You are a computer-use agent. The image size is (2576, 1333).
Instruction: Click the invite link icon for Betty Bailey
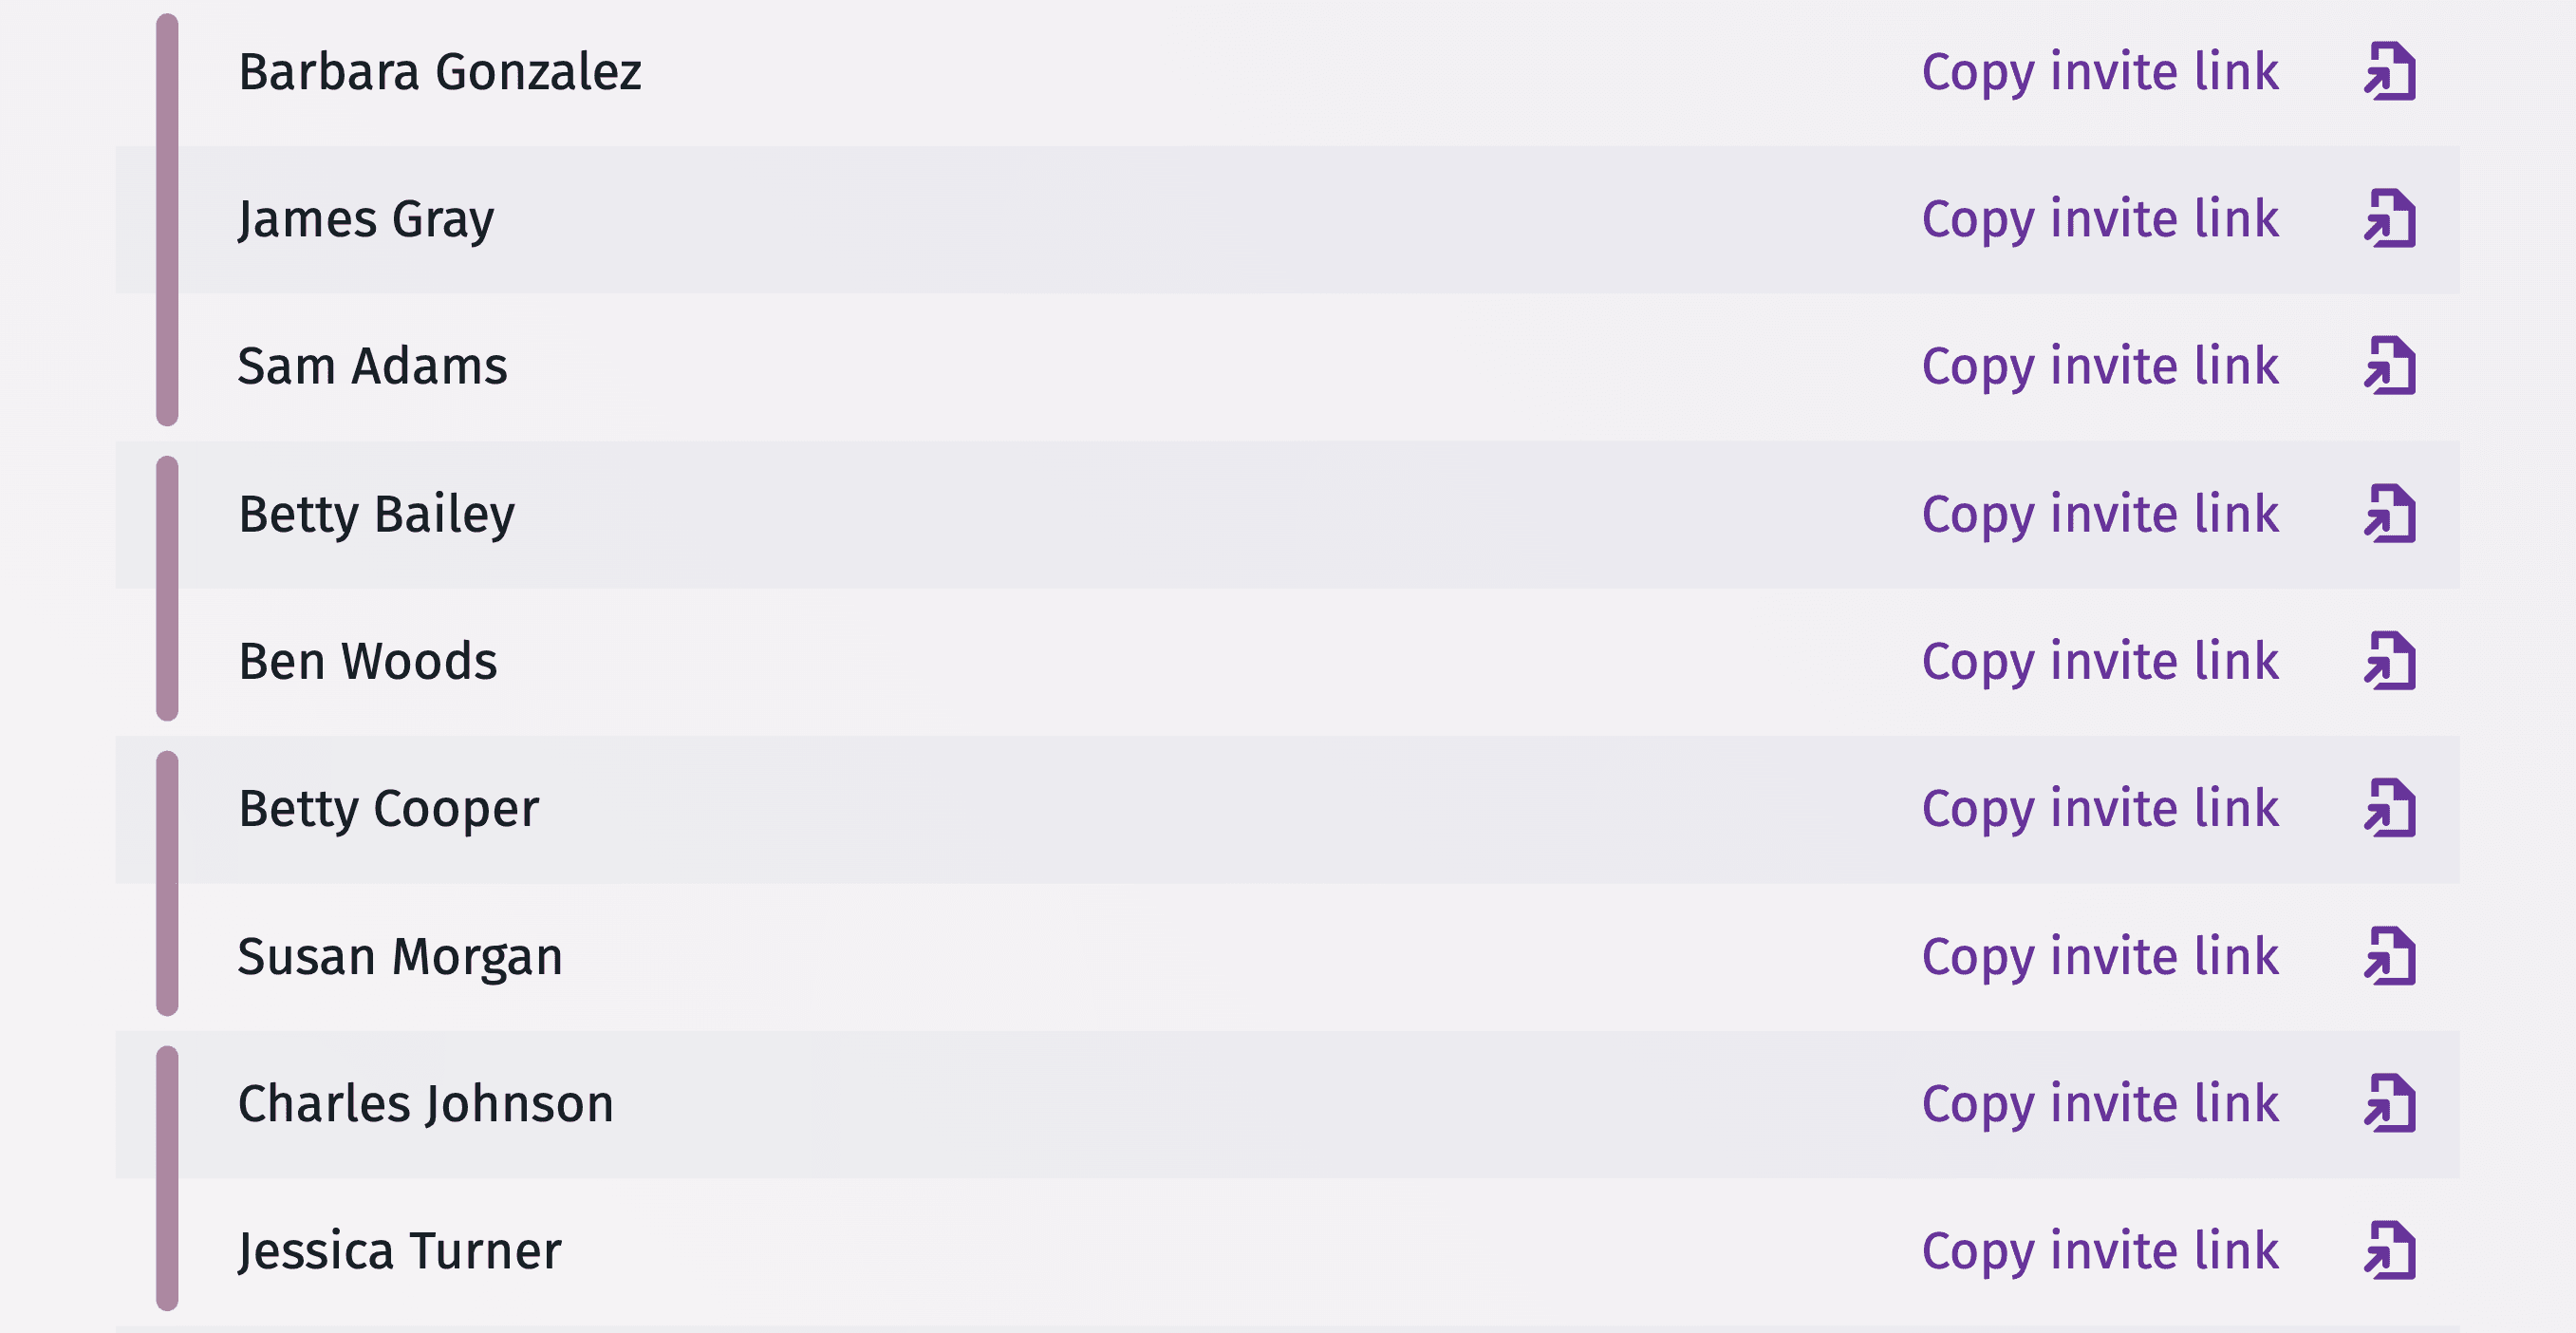[2391, 514]
